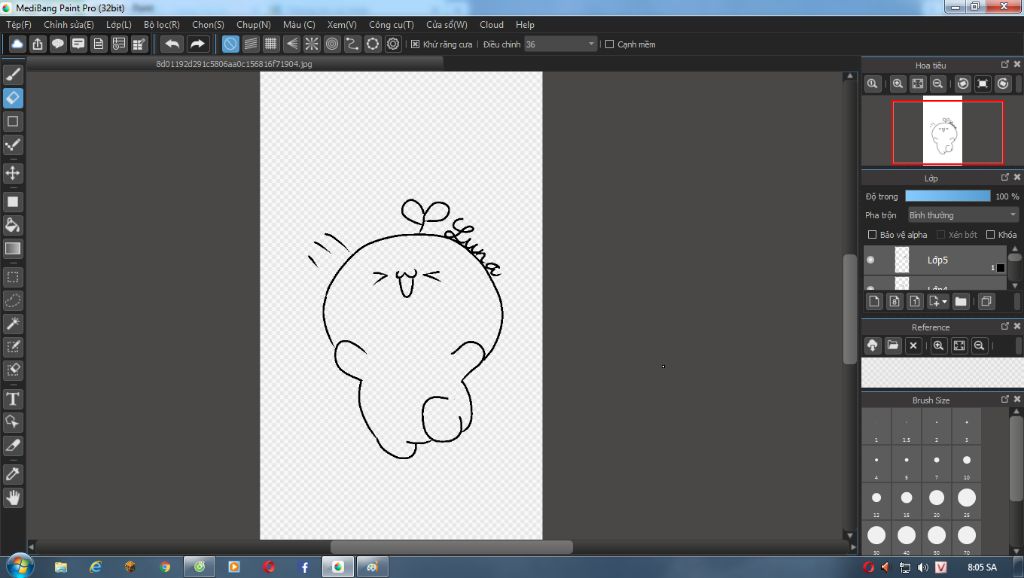Clear the Reference panel image
Image resolution: width=1024 pixels, height=578 pixels.
click(913, 345)
